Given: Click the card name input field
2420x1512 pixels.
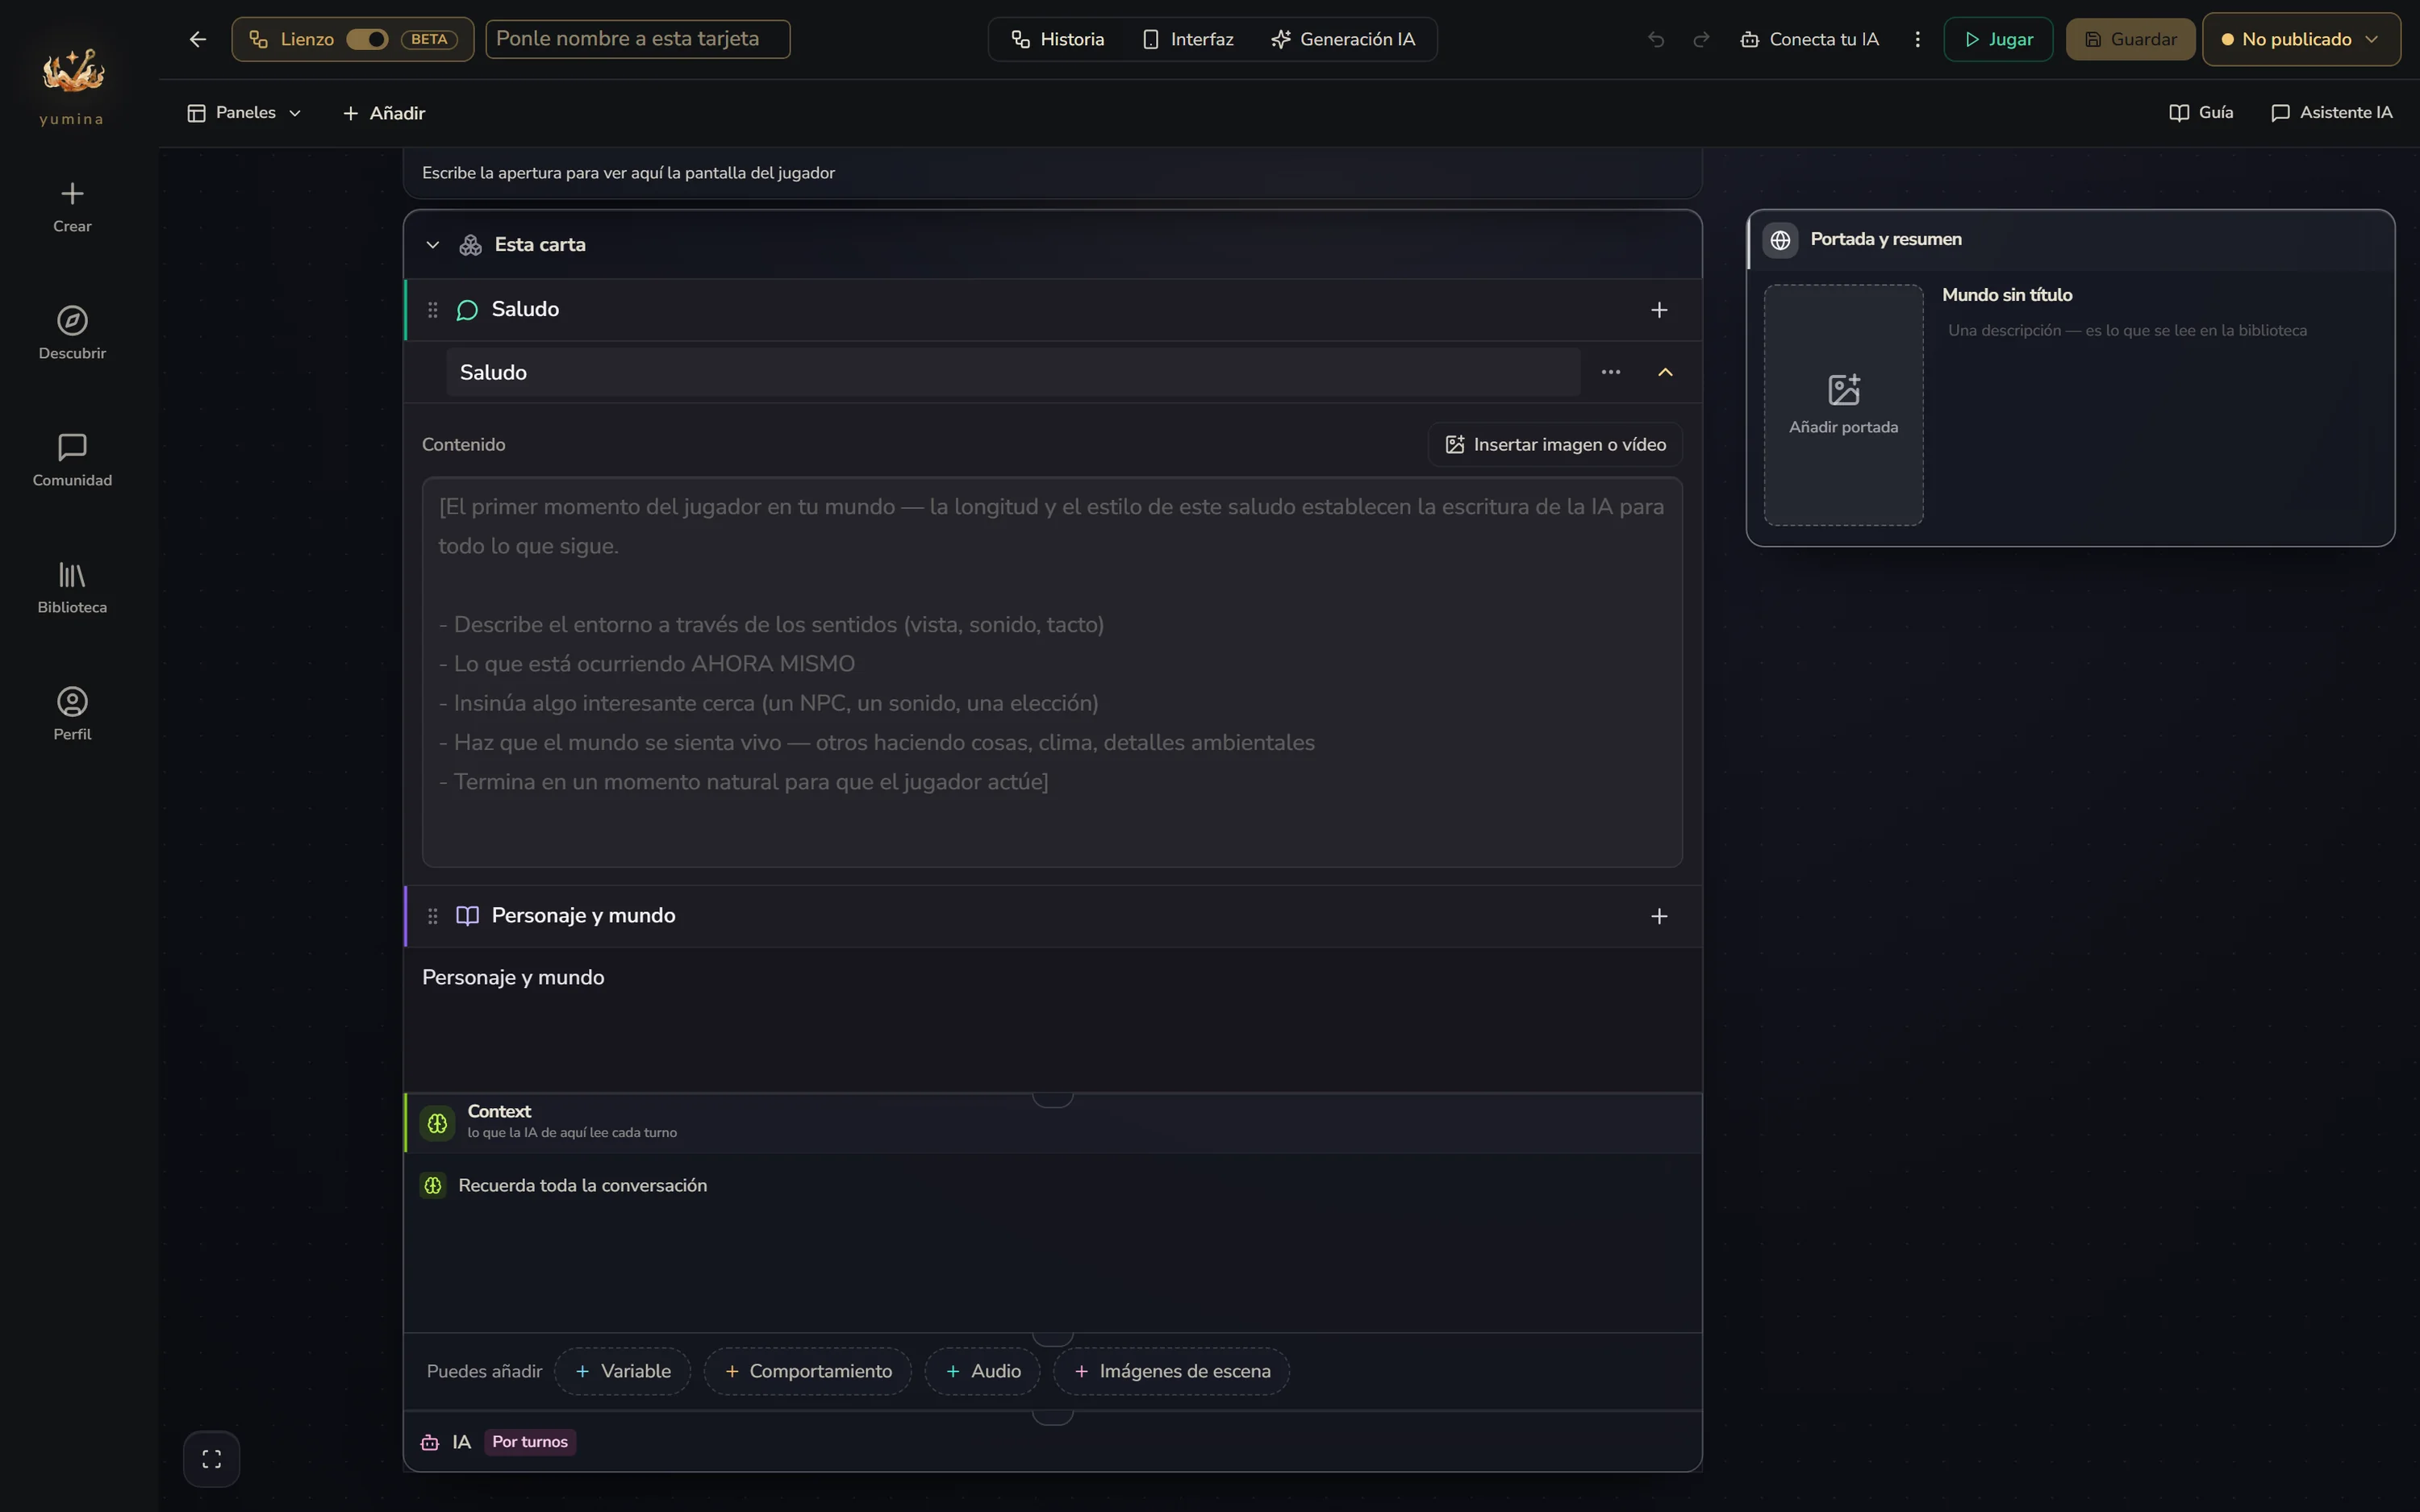Looking at the screenshot, I should point(638,39).
